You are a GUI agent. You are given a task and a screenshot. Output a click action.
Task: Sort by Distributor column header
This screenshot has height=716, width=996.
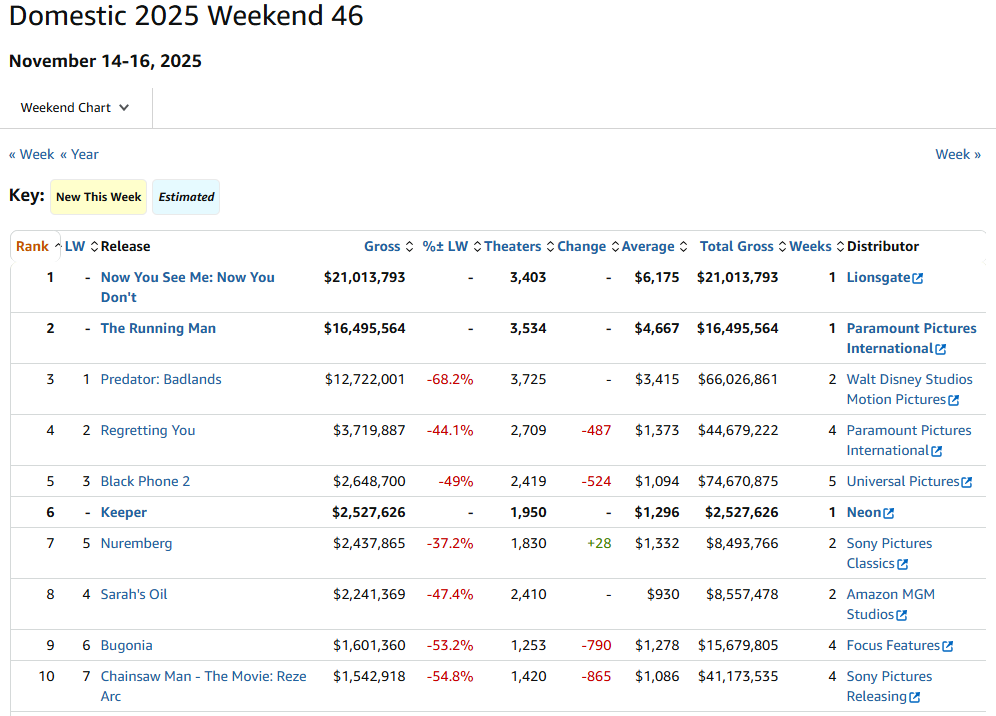pos(882,247)
